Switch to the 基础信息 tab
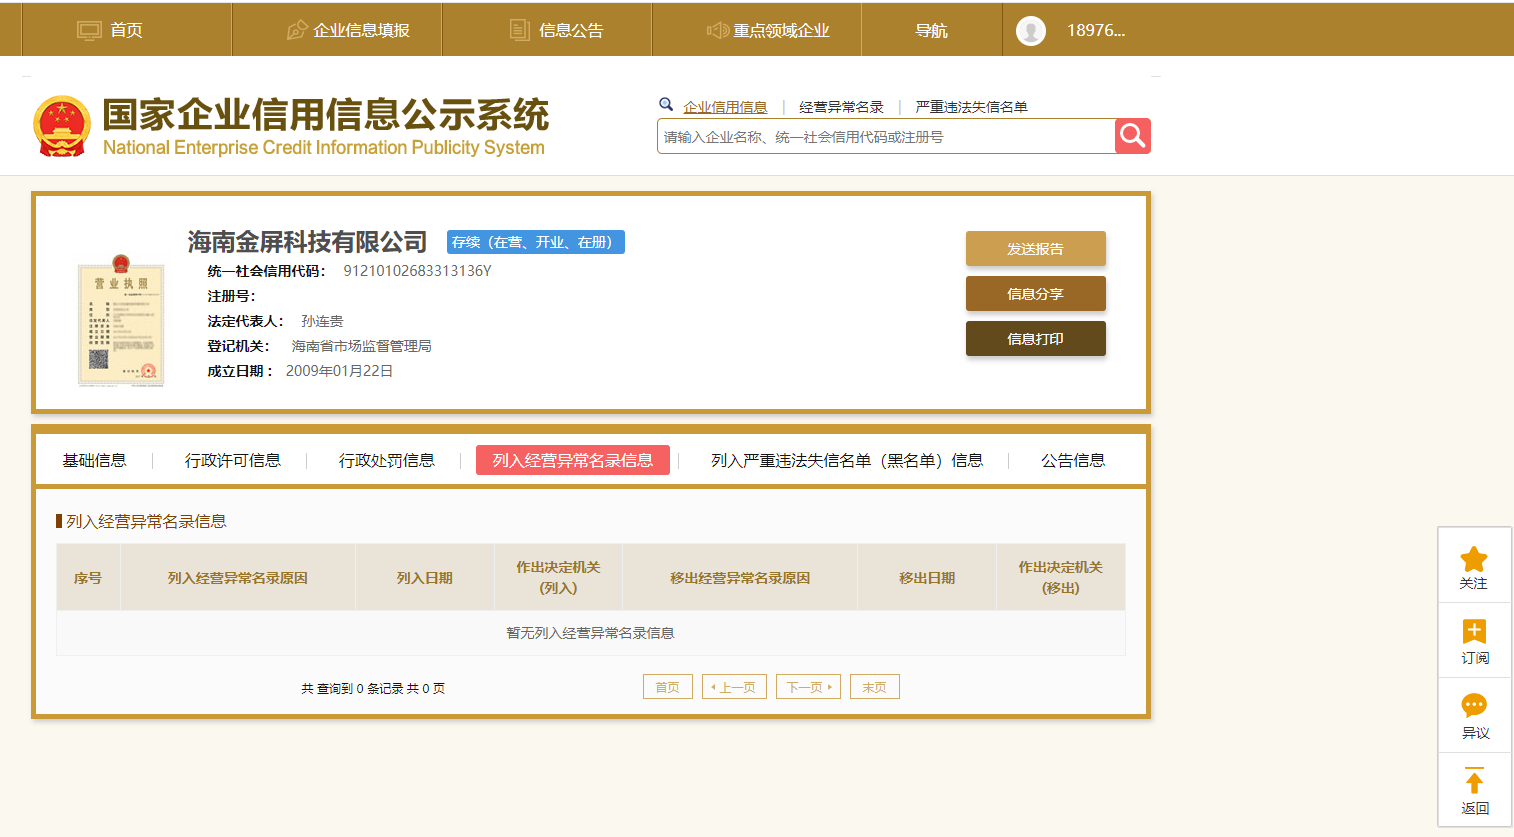The width and height of the screenshot is (1514, 837). pos(95,460)
